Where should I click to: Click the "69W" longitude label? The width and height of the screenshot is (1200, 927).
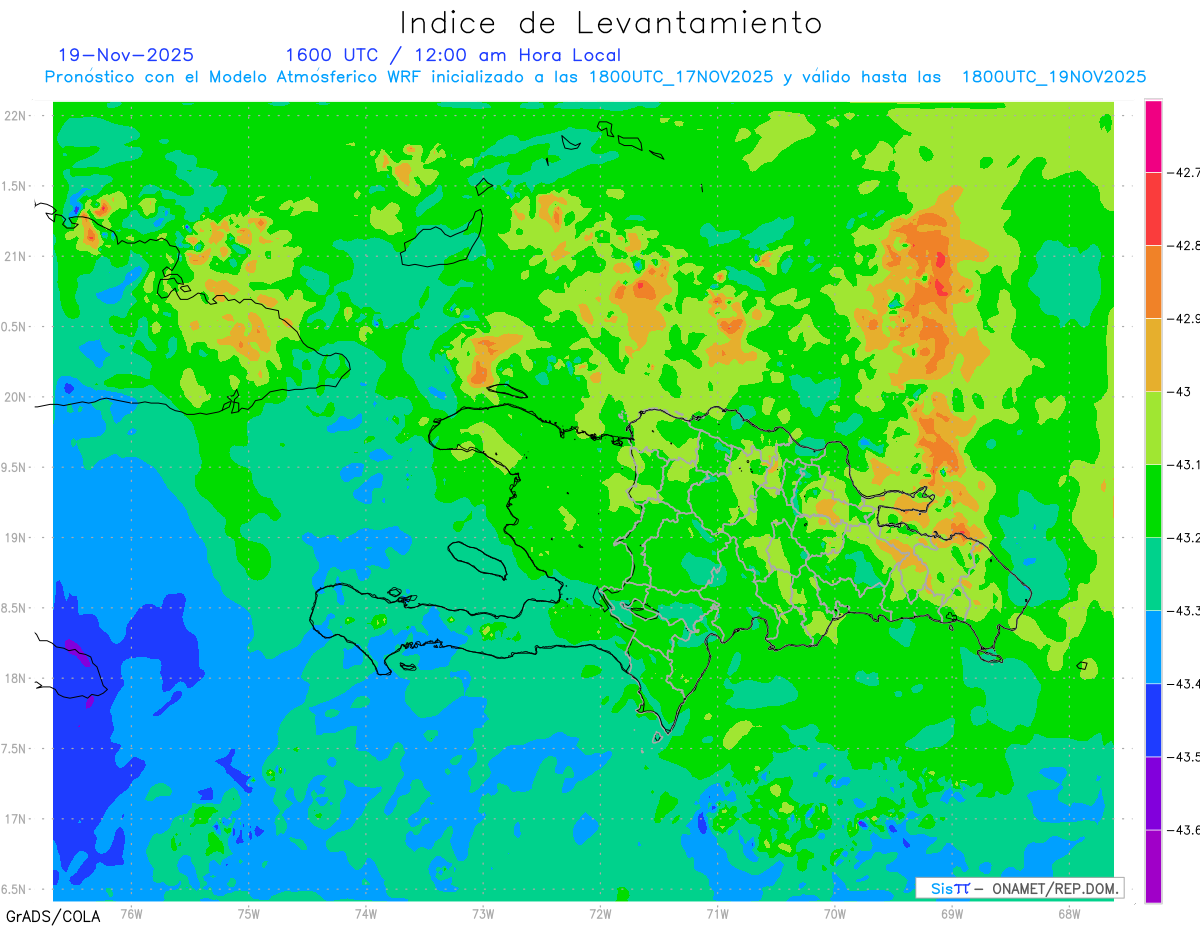952,914
